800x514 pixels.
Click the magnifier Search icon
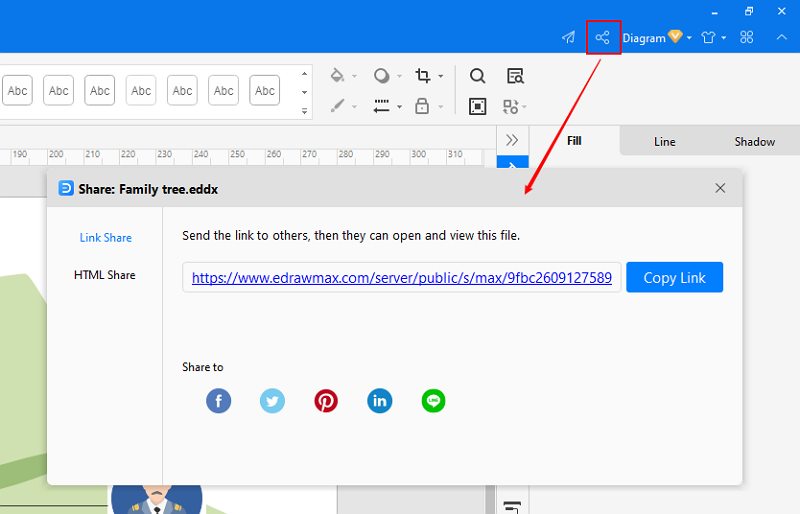tap(478, 76)
